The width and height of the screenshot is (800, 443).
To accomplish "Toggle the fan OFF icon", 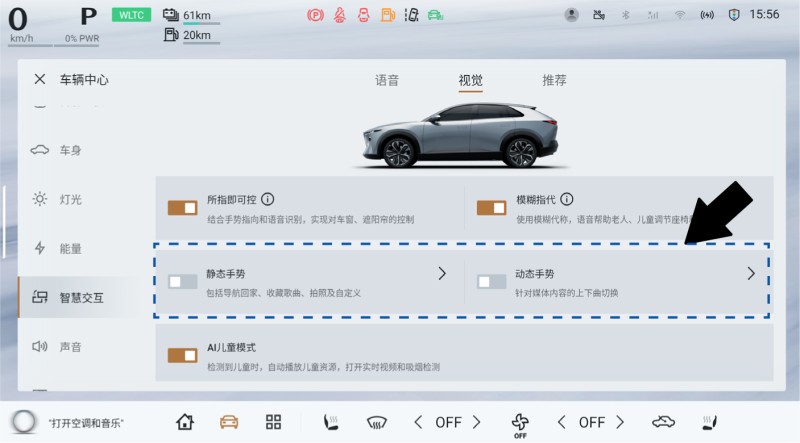I will click(520, 425).
